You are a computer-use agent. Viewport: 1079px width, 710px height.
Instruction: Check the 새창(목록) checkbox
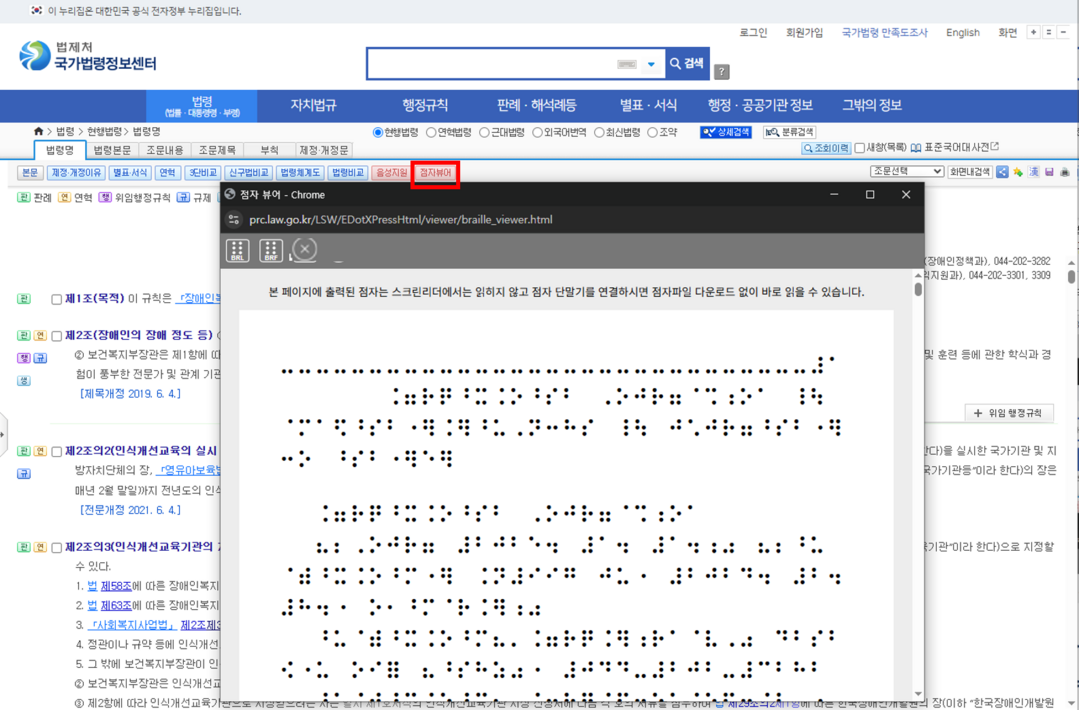click(x=860, y=149)
